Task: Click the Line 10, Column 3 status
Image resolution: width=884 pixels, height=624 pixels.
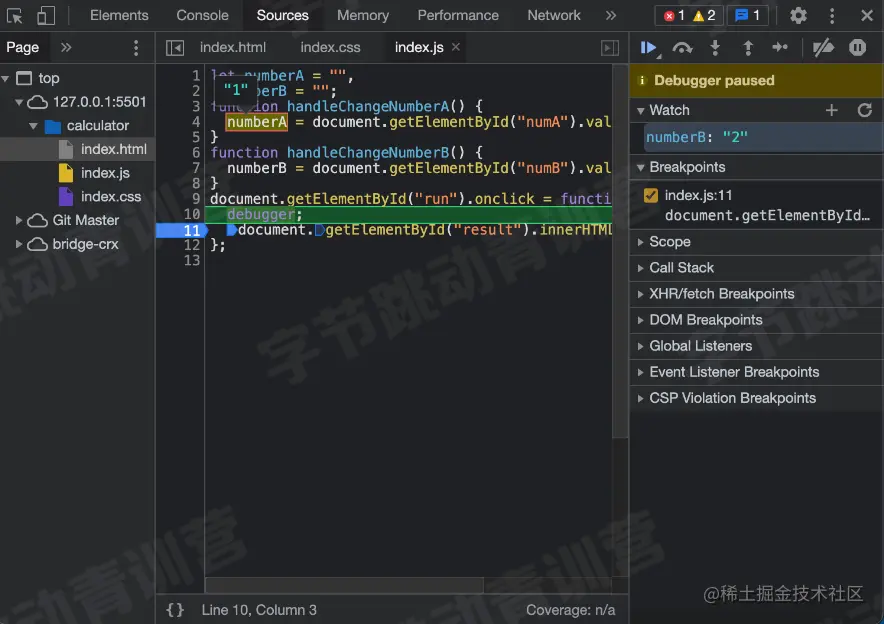Action: coord(259,610)
